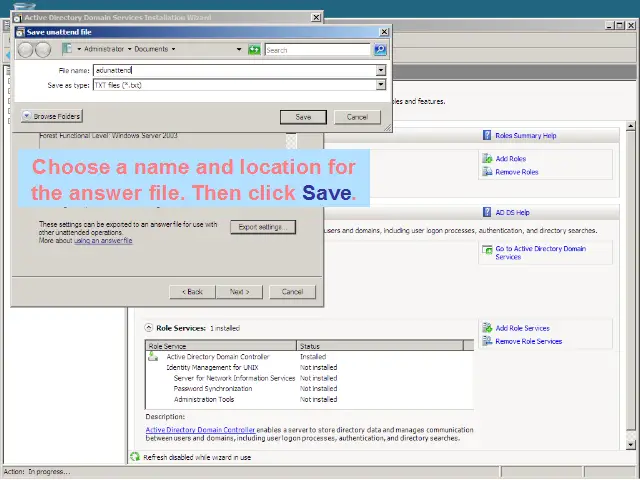The image size is (640, 480).
Task: Click Export settings button in wizard
Action: coord(263,227)
